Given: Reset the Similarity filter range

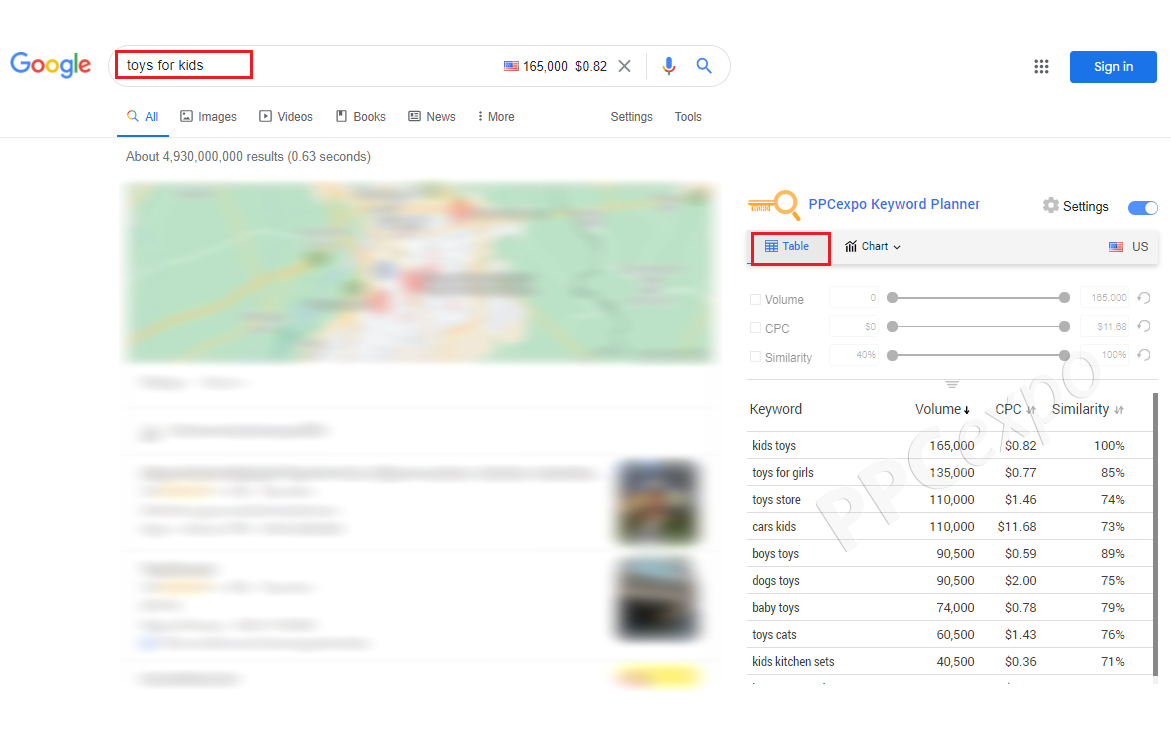Looking at the screenshot, I should 1143,355.
